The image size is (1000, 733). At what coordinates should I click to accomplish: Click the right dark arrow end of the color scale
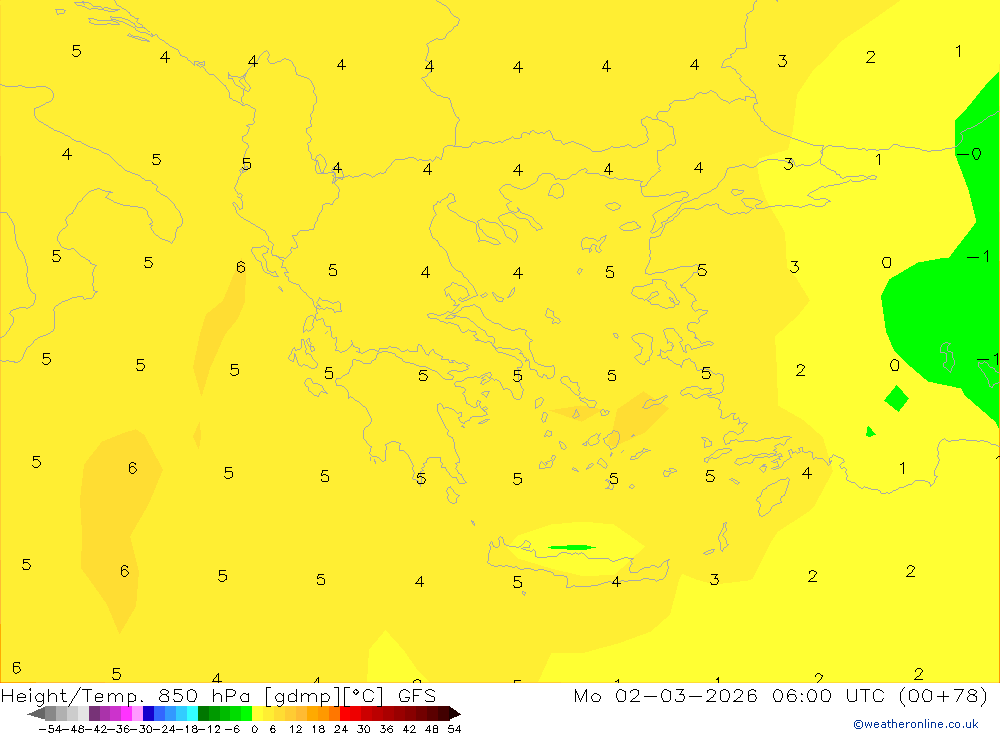[455, 713]
